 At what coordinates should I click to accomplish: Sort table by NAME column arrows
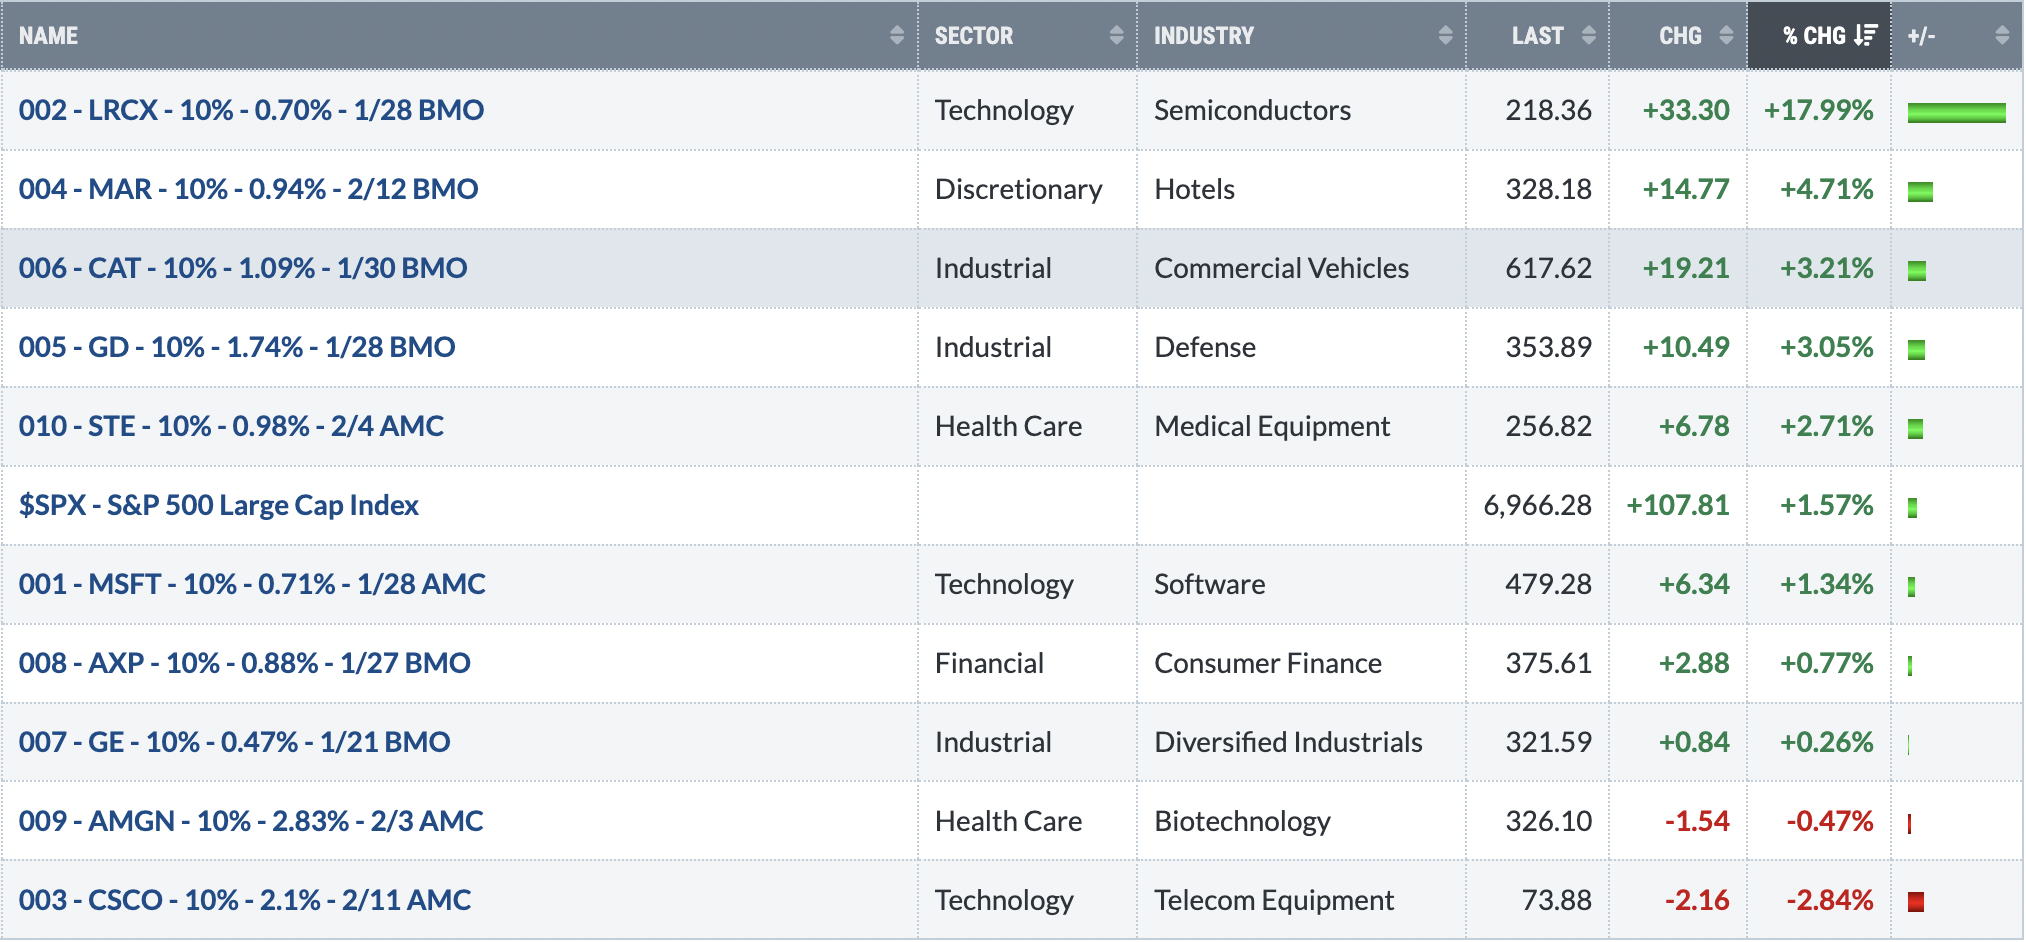[897, 36]
